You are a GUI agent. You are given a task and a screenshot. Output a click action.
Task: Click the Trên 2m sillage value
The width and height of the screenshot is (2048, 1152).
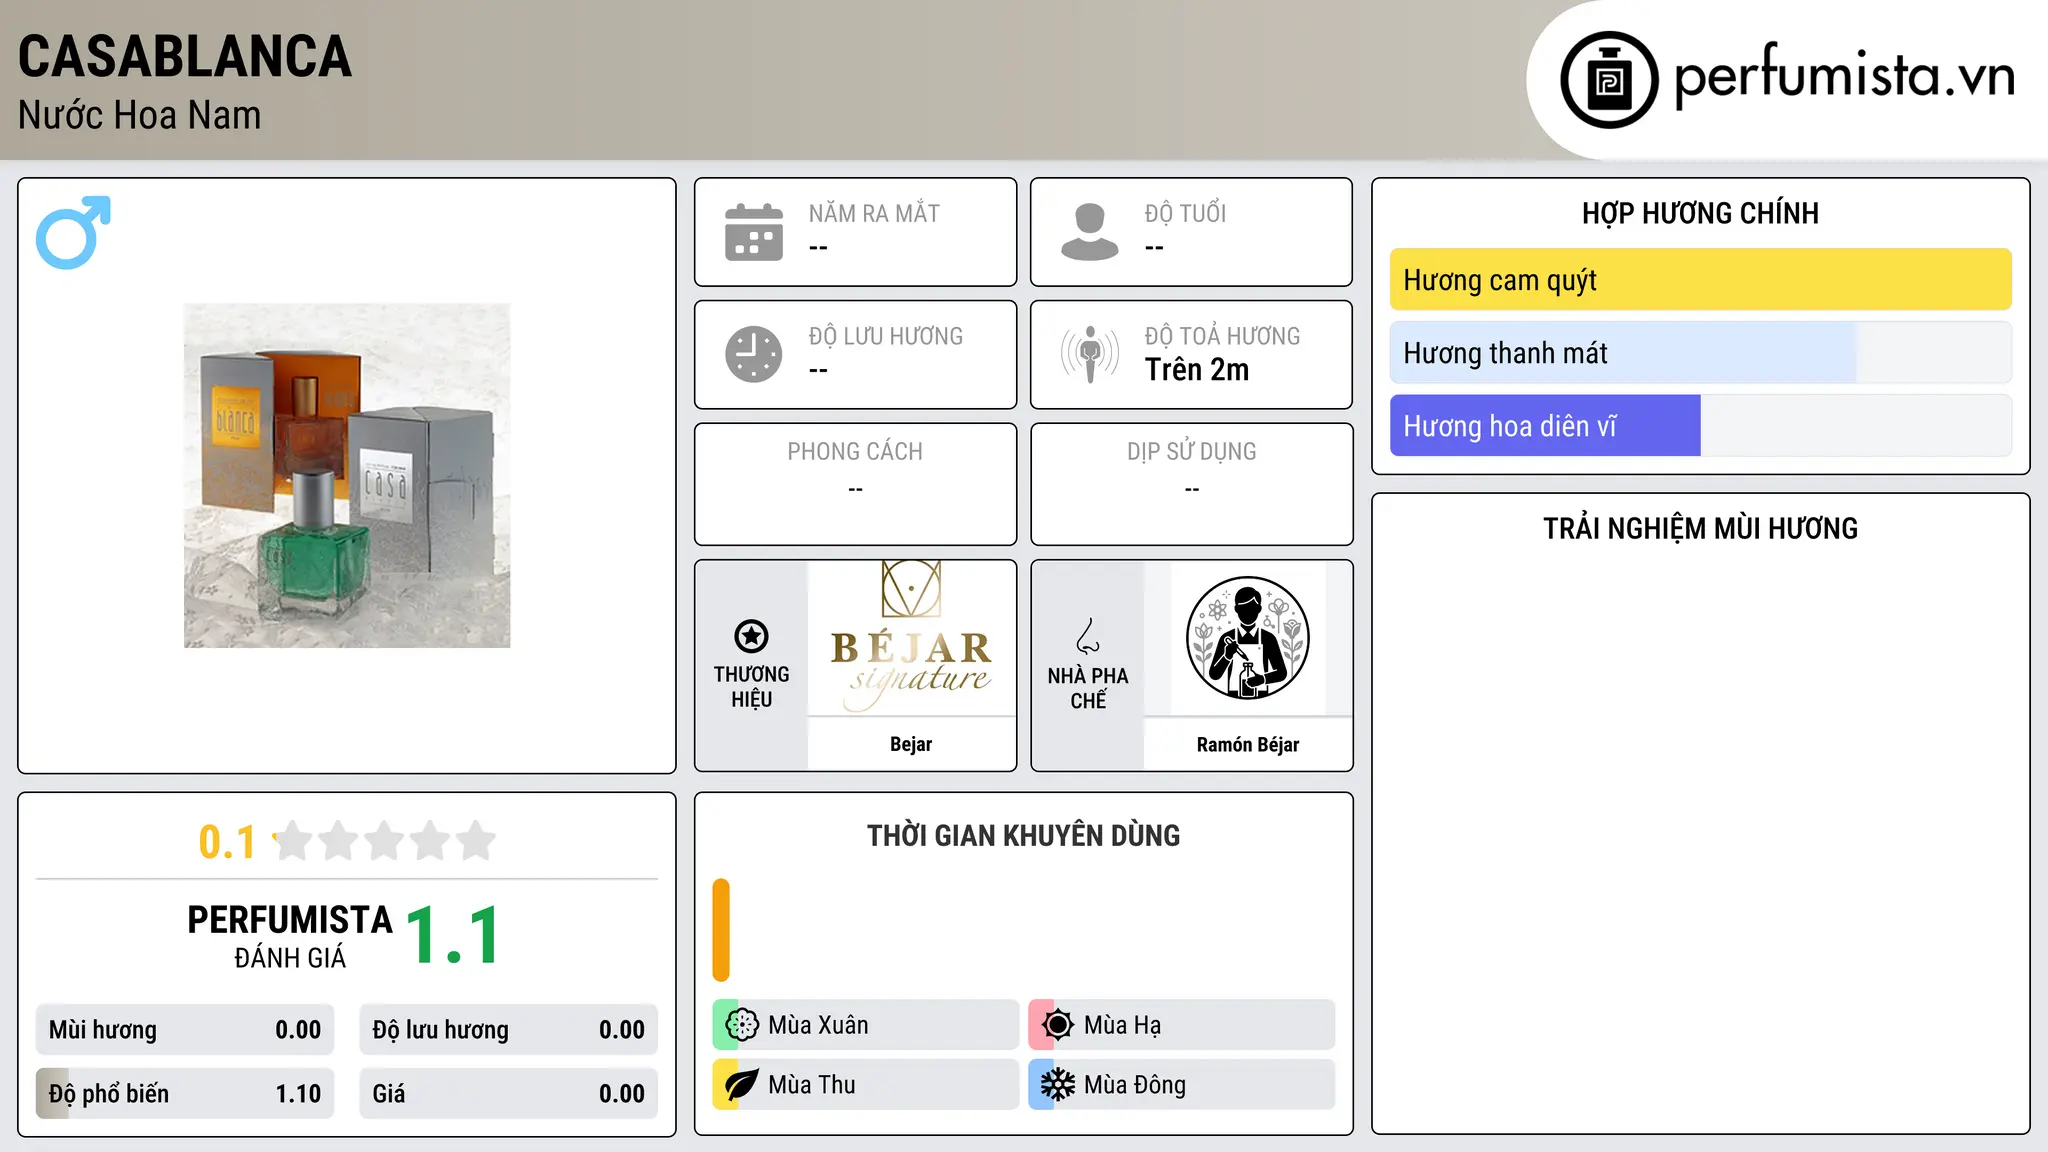point(1197,370)
